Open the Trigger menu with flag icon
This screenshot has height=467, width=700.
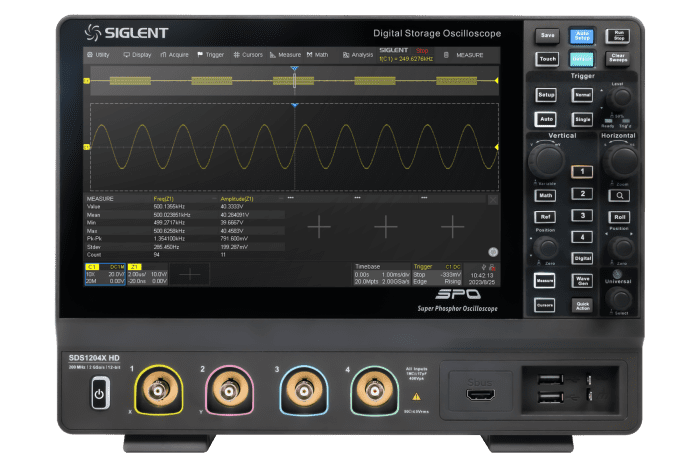(x=210, y=55)
